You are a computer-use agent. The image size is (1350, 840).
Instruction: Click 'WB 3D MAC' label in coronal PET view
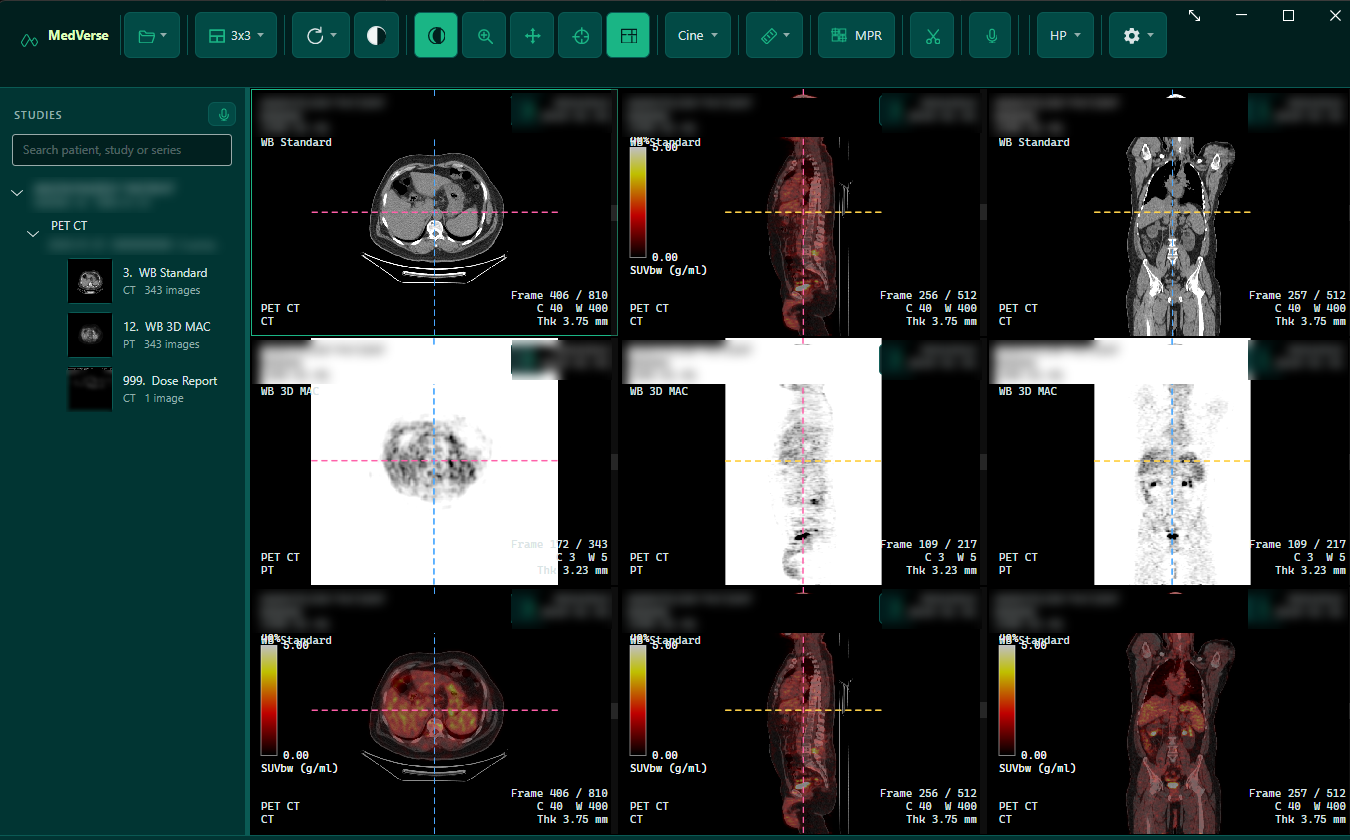(1028, 391)
